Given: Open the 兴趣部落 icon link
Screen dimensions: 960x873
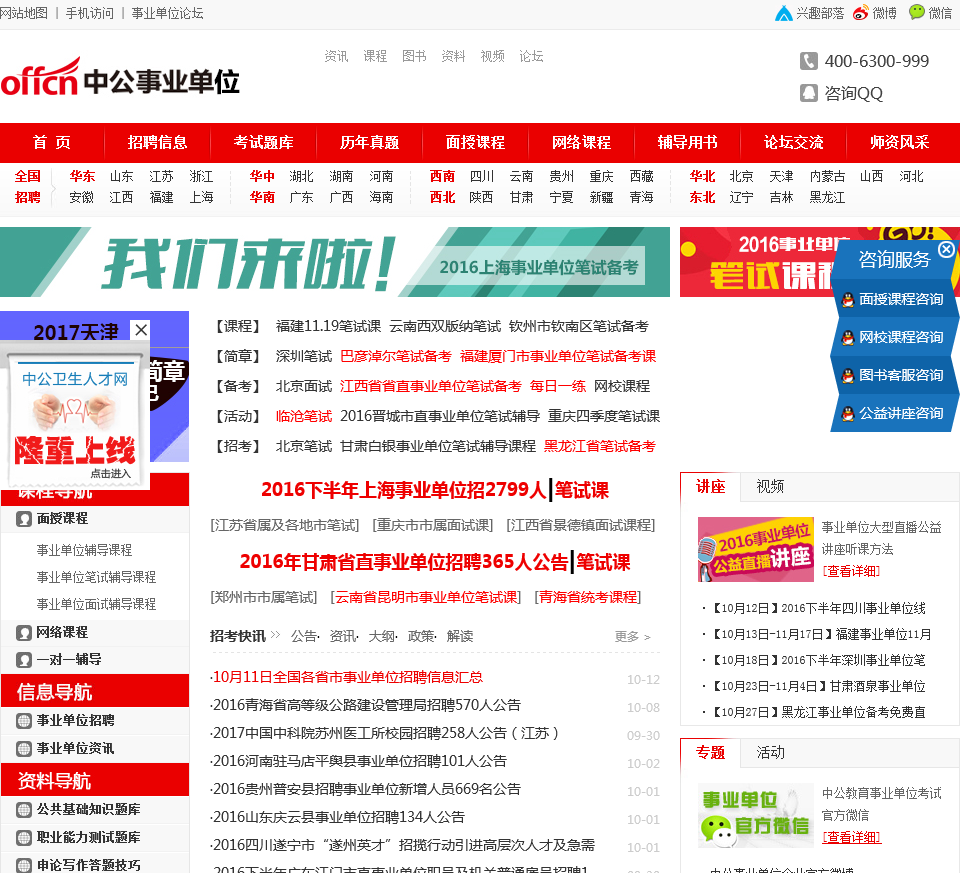Looking at the screenshot, I should [x=783, y=13].
